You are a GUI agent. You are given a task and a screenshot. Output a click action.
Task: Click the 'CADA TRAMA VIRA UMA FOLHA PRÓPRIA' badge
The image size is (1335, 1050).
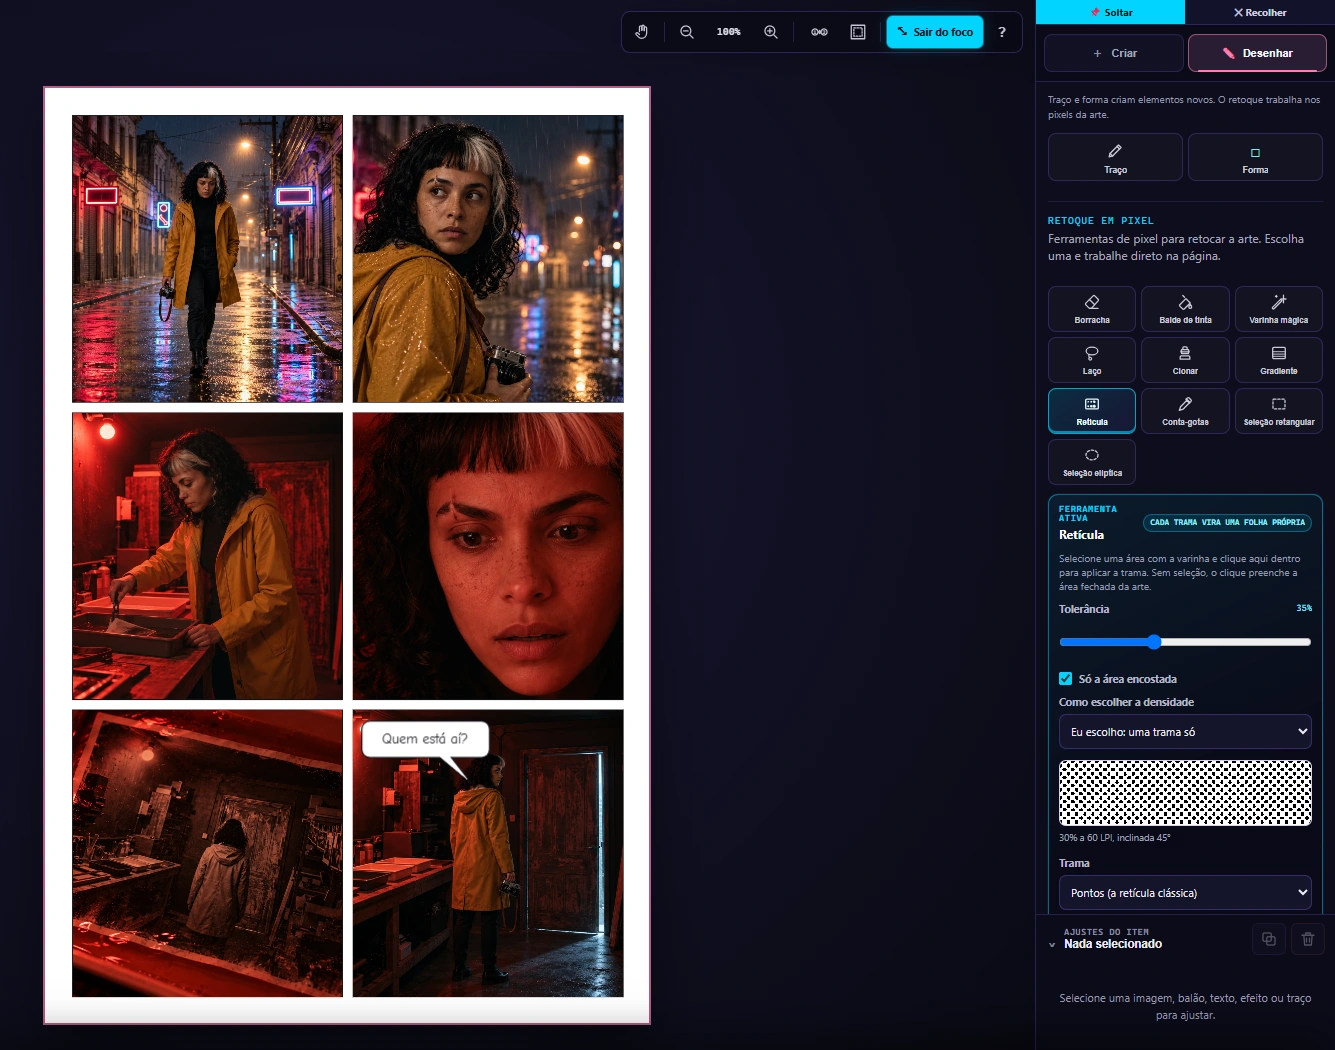pyautogui.click(x=1227, y=522)
